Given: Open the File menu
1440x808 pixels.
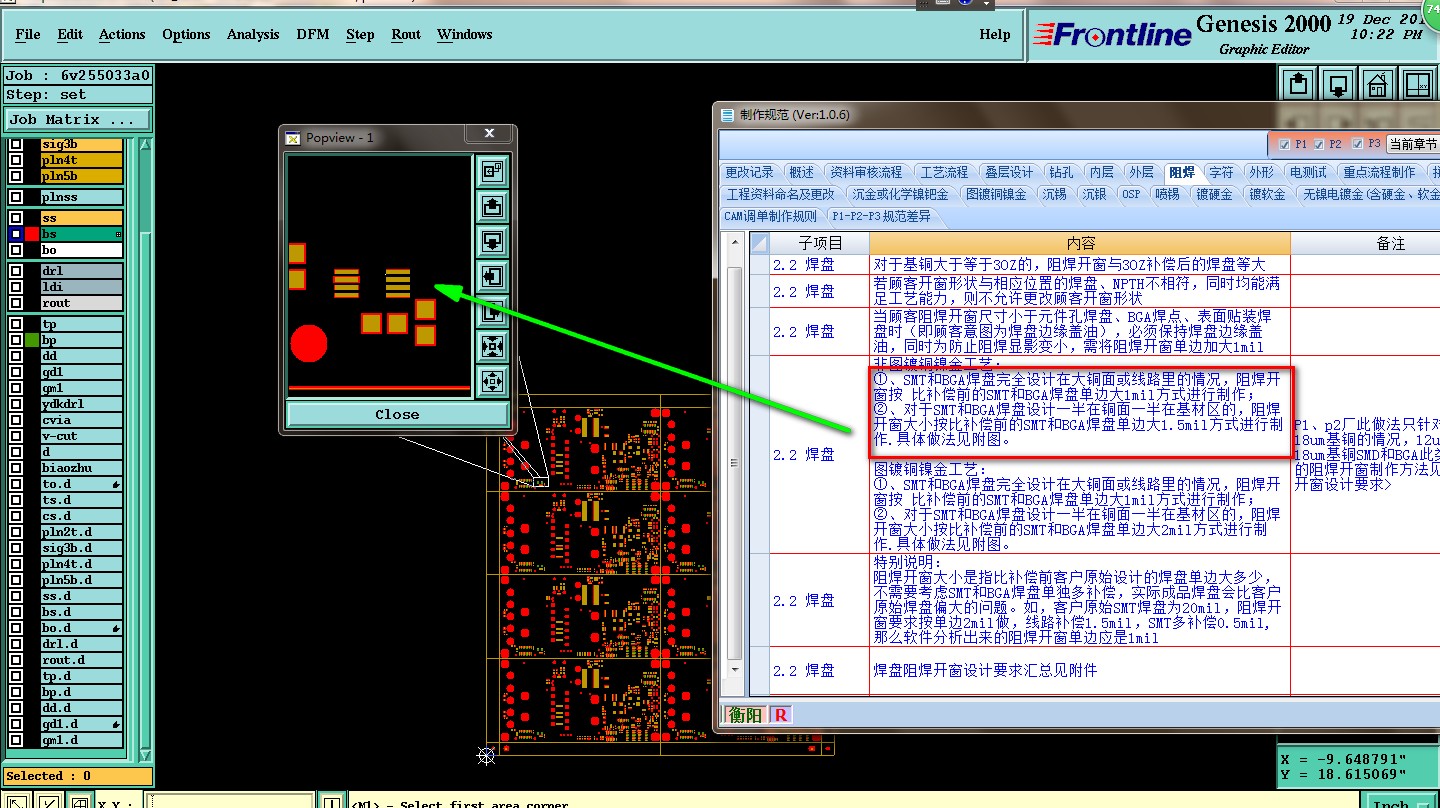Looking at the screenshot, I should (28, 34).
